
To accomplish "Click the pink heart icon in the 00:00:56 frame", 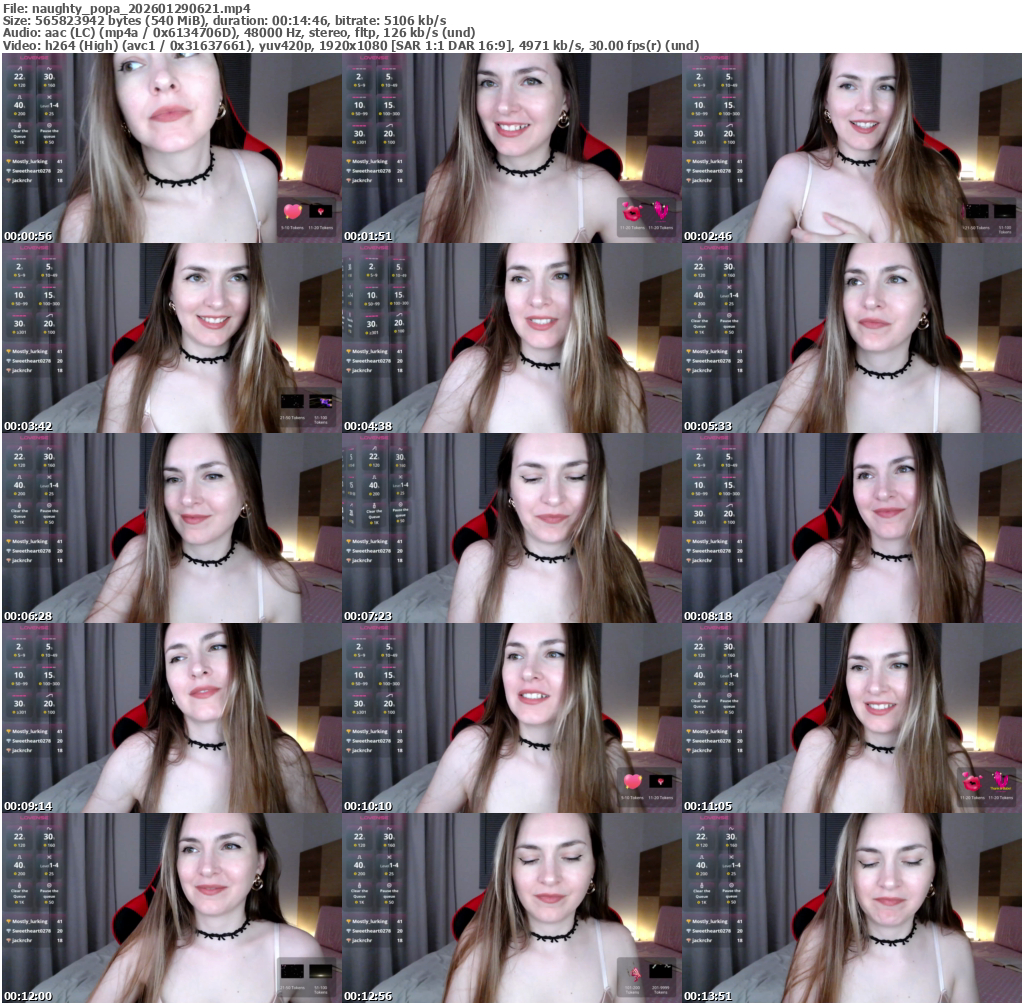I will point(293,211).
